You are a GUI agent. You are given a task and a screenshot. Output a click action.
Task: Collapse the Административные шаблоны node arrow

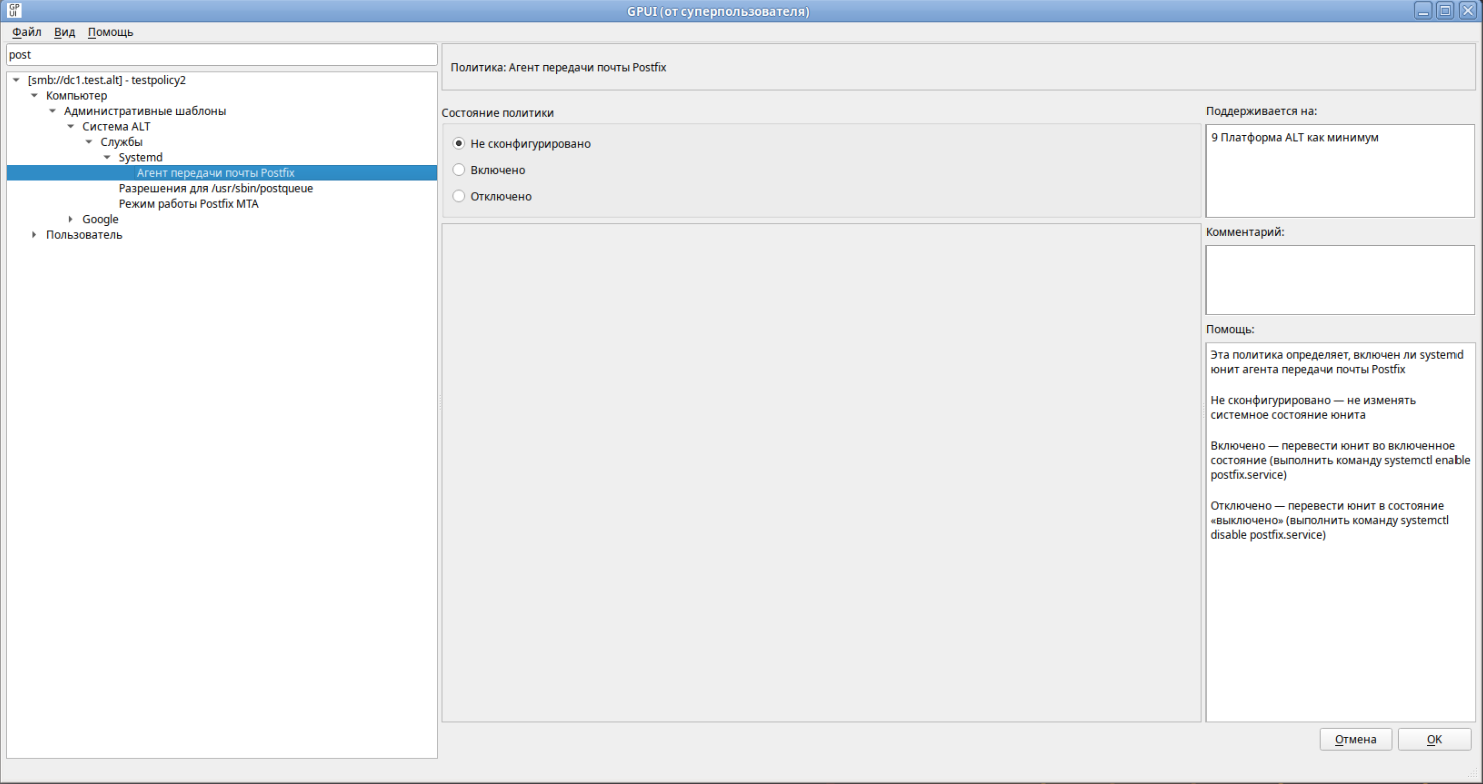pyautogui.click(x=52, y=111)
